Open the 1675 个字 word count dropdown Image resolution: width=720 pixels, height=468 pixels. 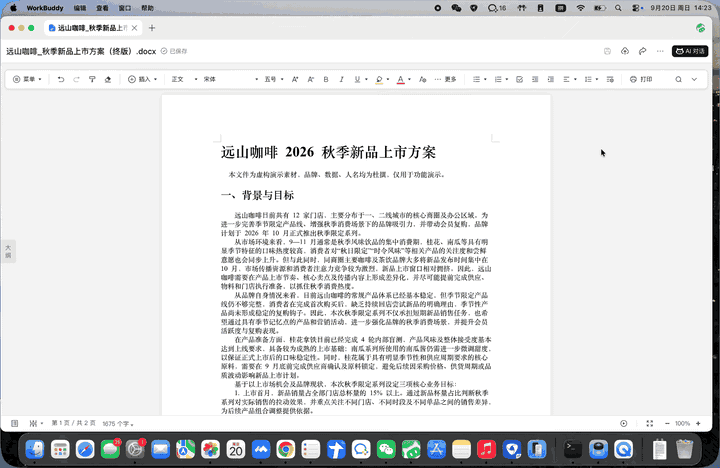pos(118,424)
